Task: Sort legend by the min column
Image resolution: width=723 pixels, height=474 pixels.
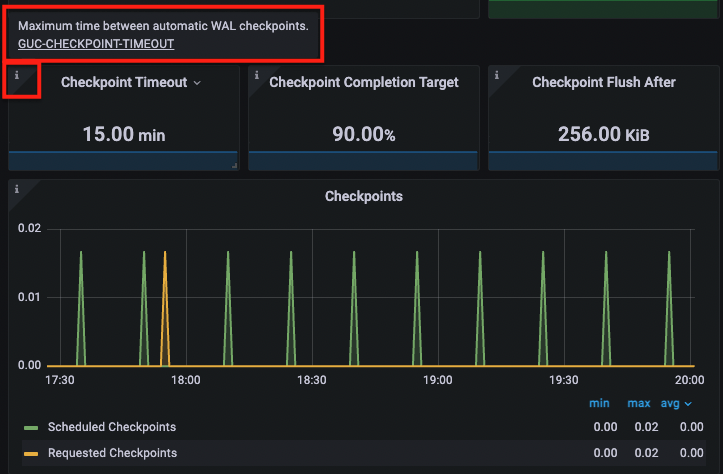Action: point(599,403)
